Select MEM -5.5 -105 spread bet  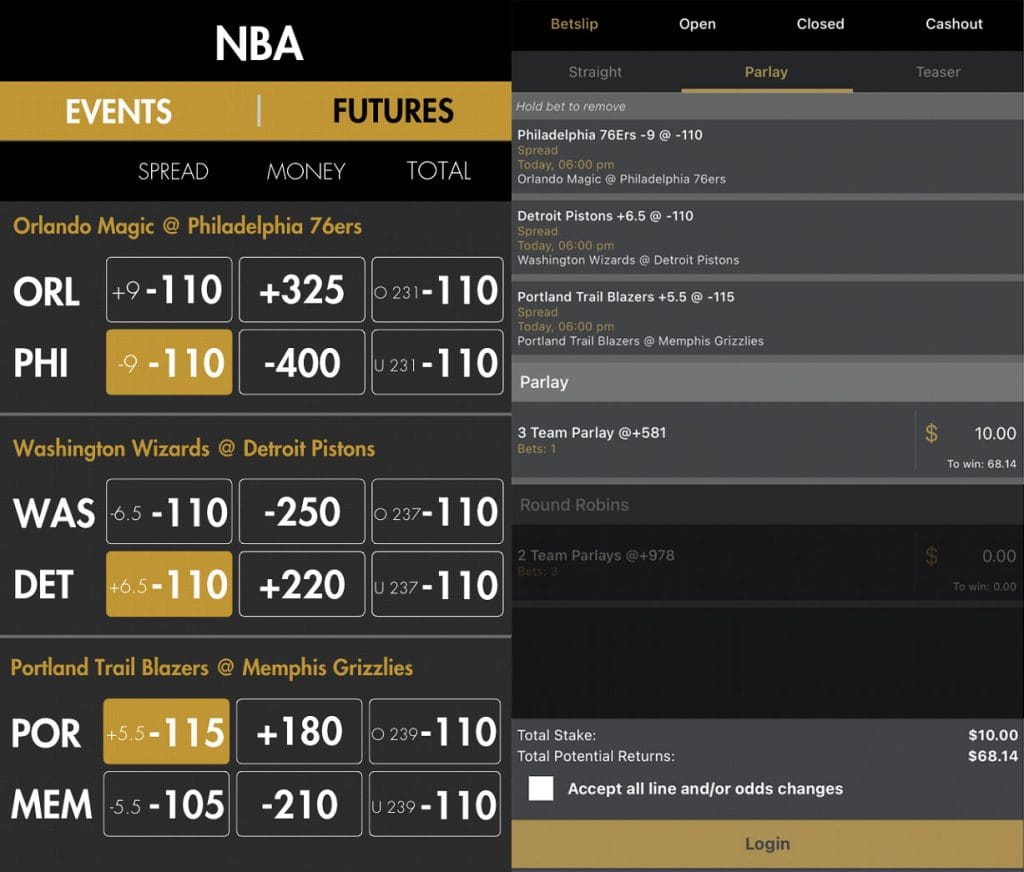coord(167,804)
